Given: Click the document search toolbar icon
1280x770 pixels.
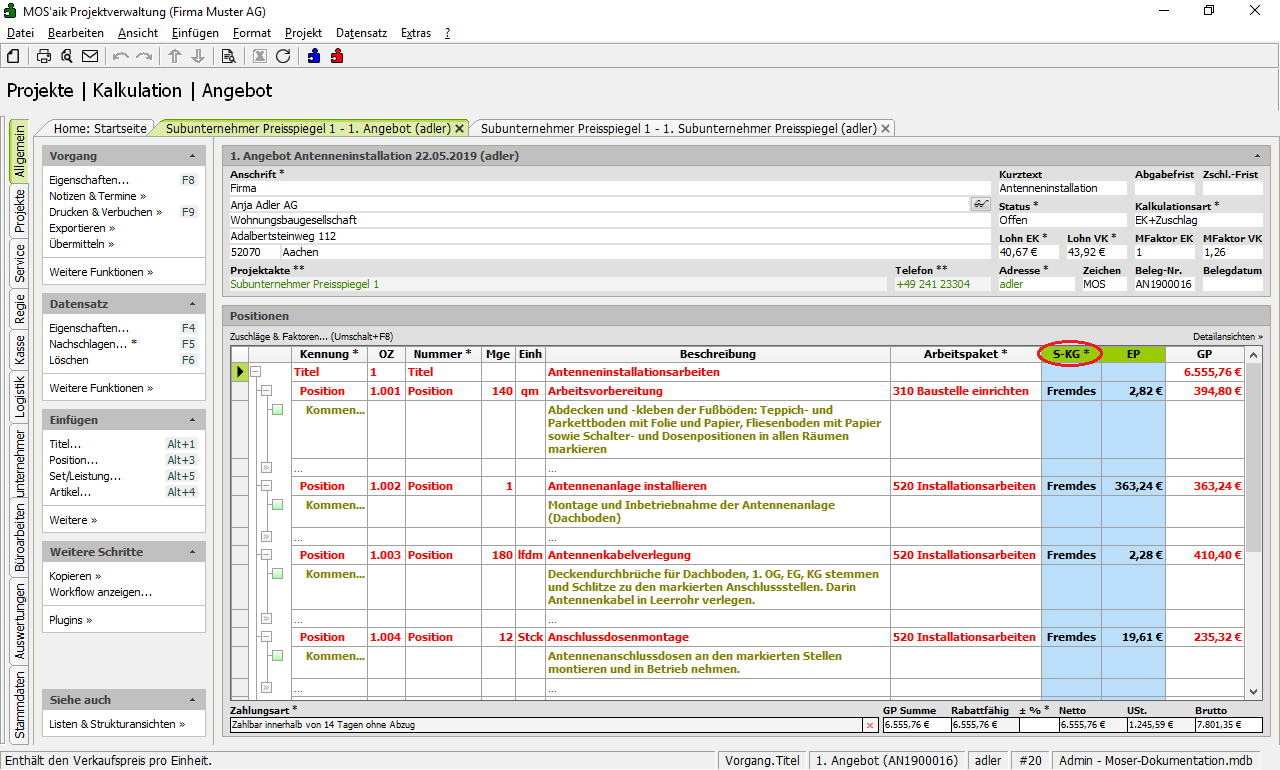Looking at the screenshot, I should (228, 56).
